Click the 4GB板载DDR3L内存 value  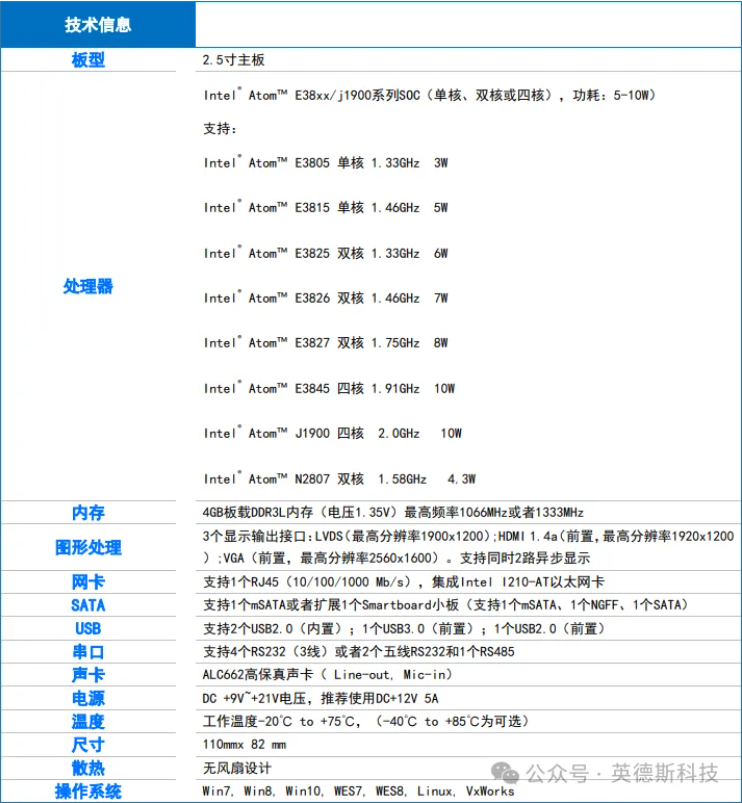pyautogui.click(x=393, y=512)
